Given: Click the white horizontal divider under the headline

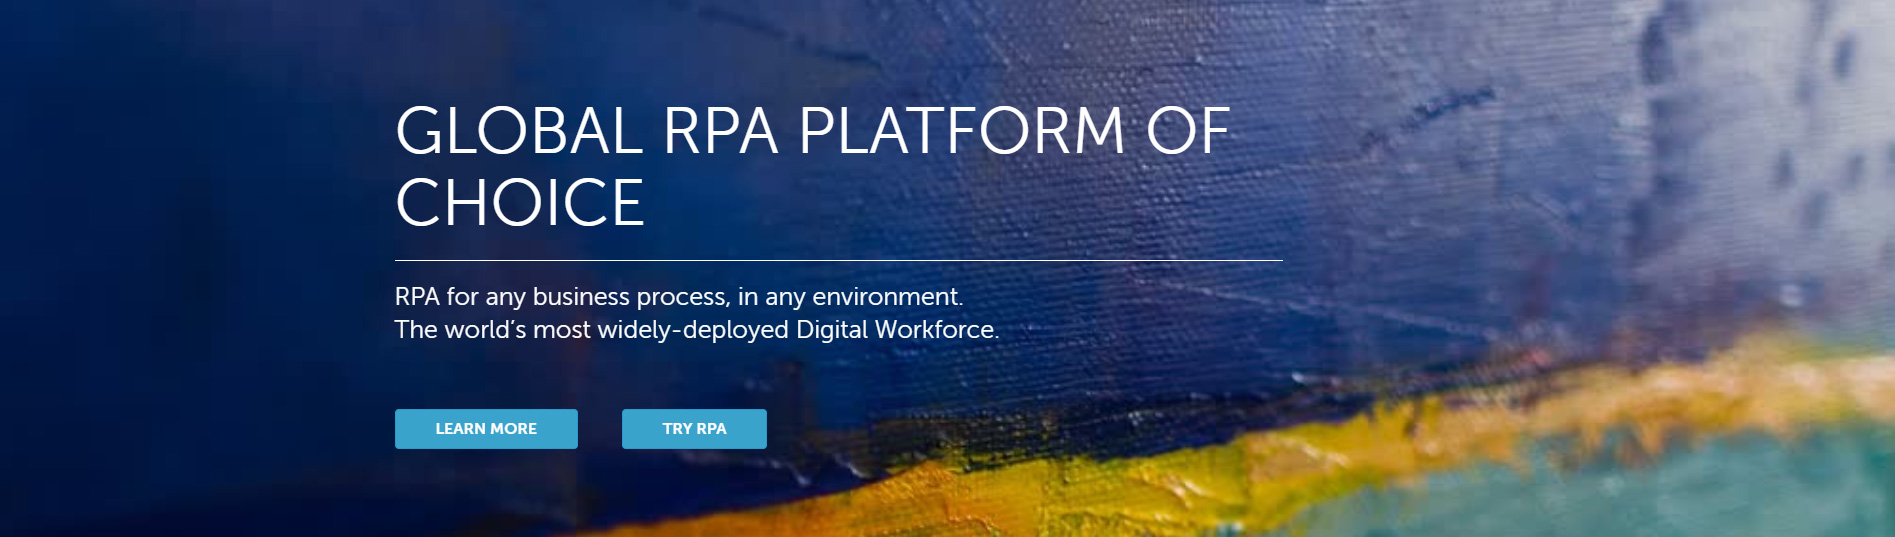Looking at the screenshot, I should tap(838, 260).
